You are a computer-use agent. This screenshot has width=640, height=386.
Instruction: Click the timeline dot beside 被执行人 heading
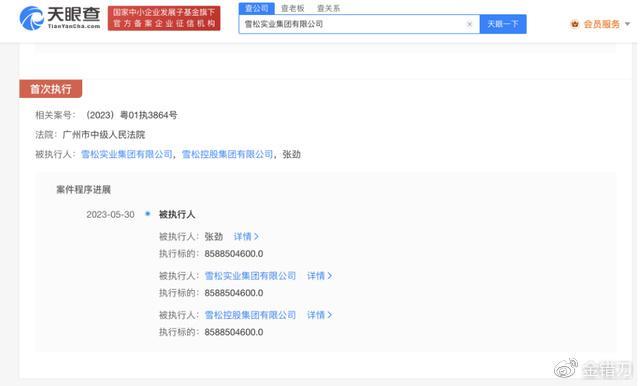coord(148,213)
